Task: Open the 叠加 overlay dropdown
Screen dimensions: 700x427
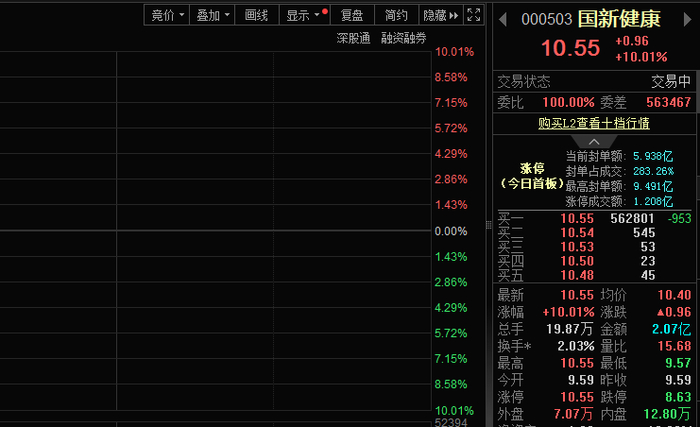Action: 212,15
